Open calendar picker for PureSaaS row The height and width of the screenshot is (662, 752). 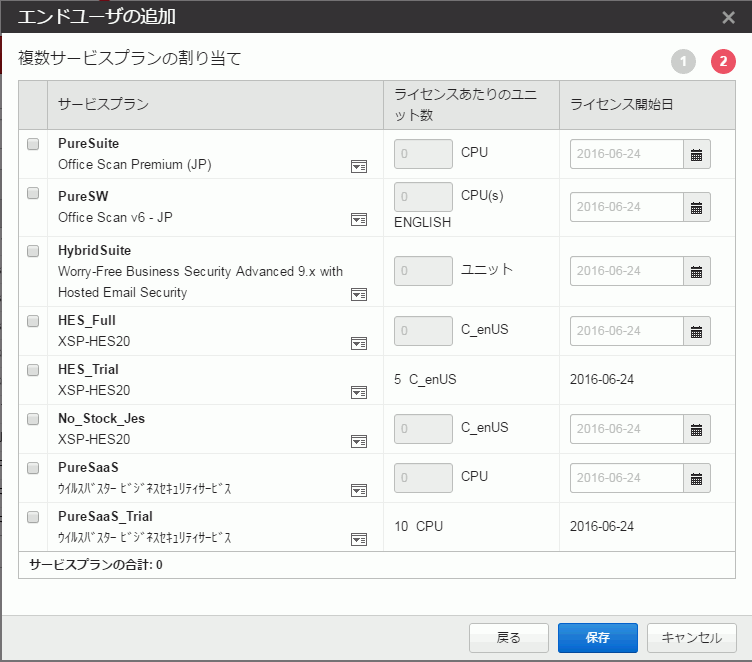(697, 478)
